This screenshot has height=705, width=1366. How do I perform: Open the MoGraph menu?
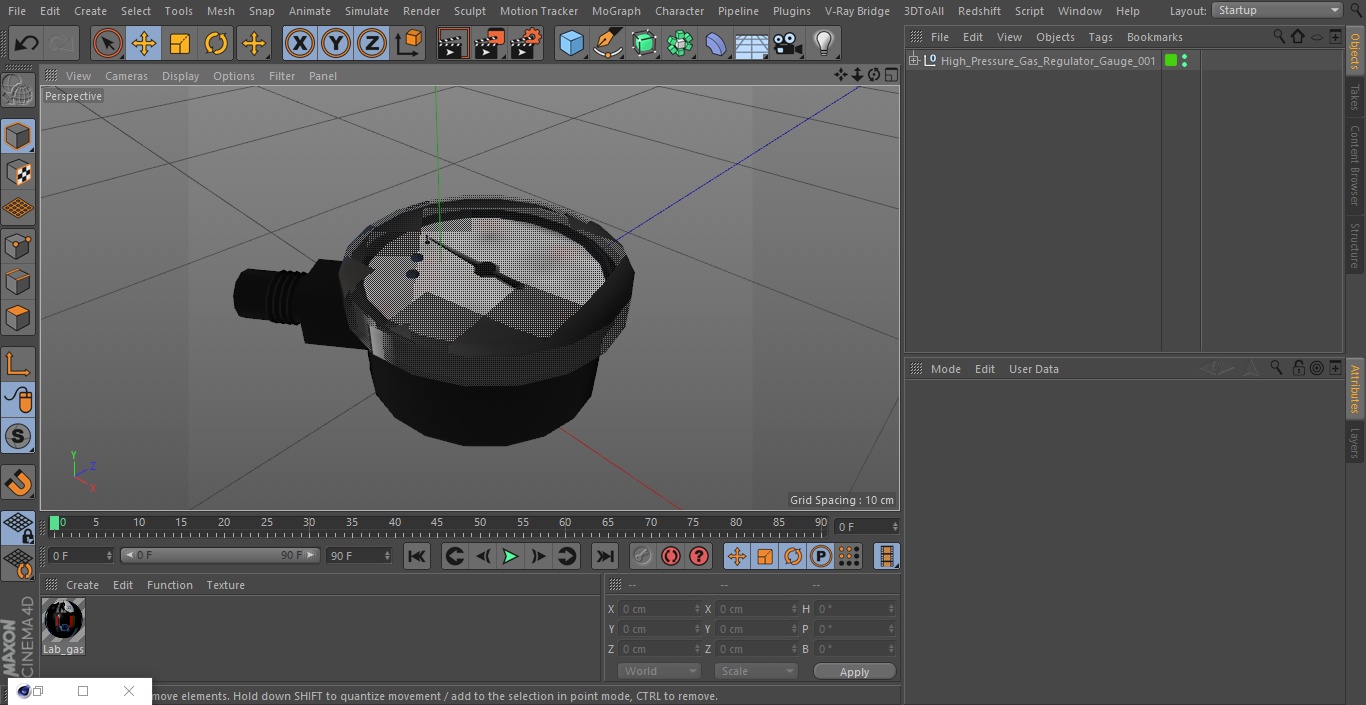point(616,11)
